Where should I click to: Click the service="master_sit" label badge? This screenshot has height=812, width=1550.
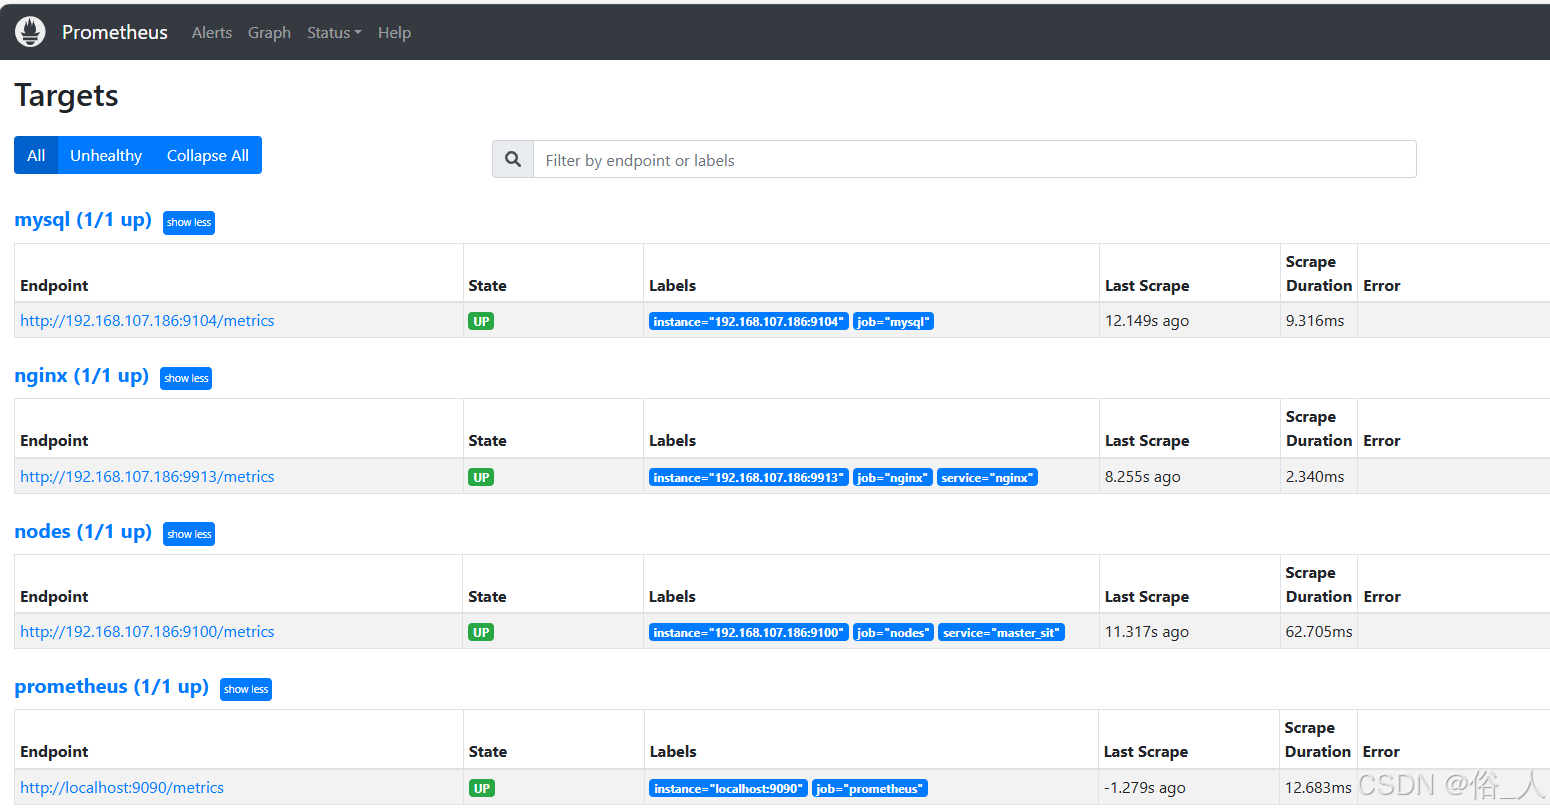[1001, 632]
